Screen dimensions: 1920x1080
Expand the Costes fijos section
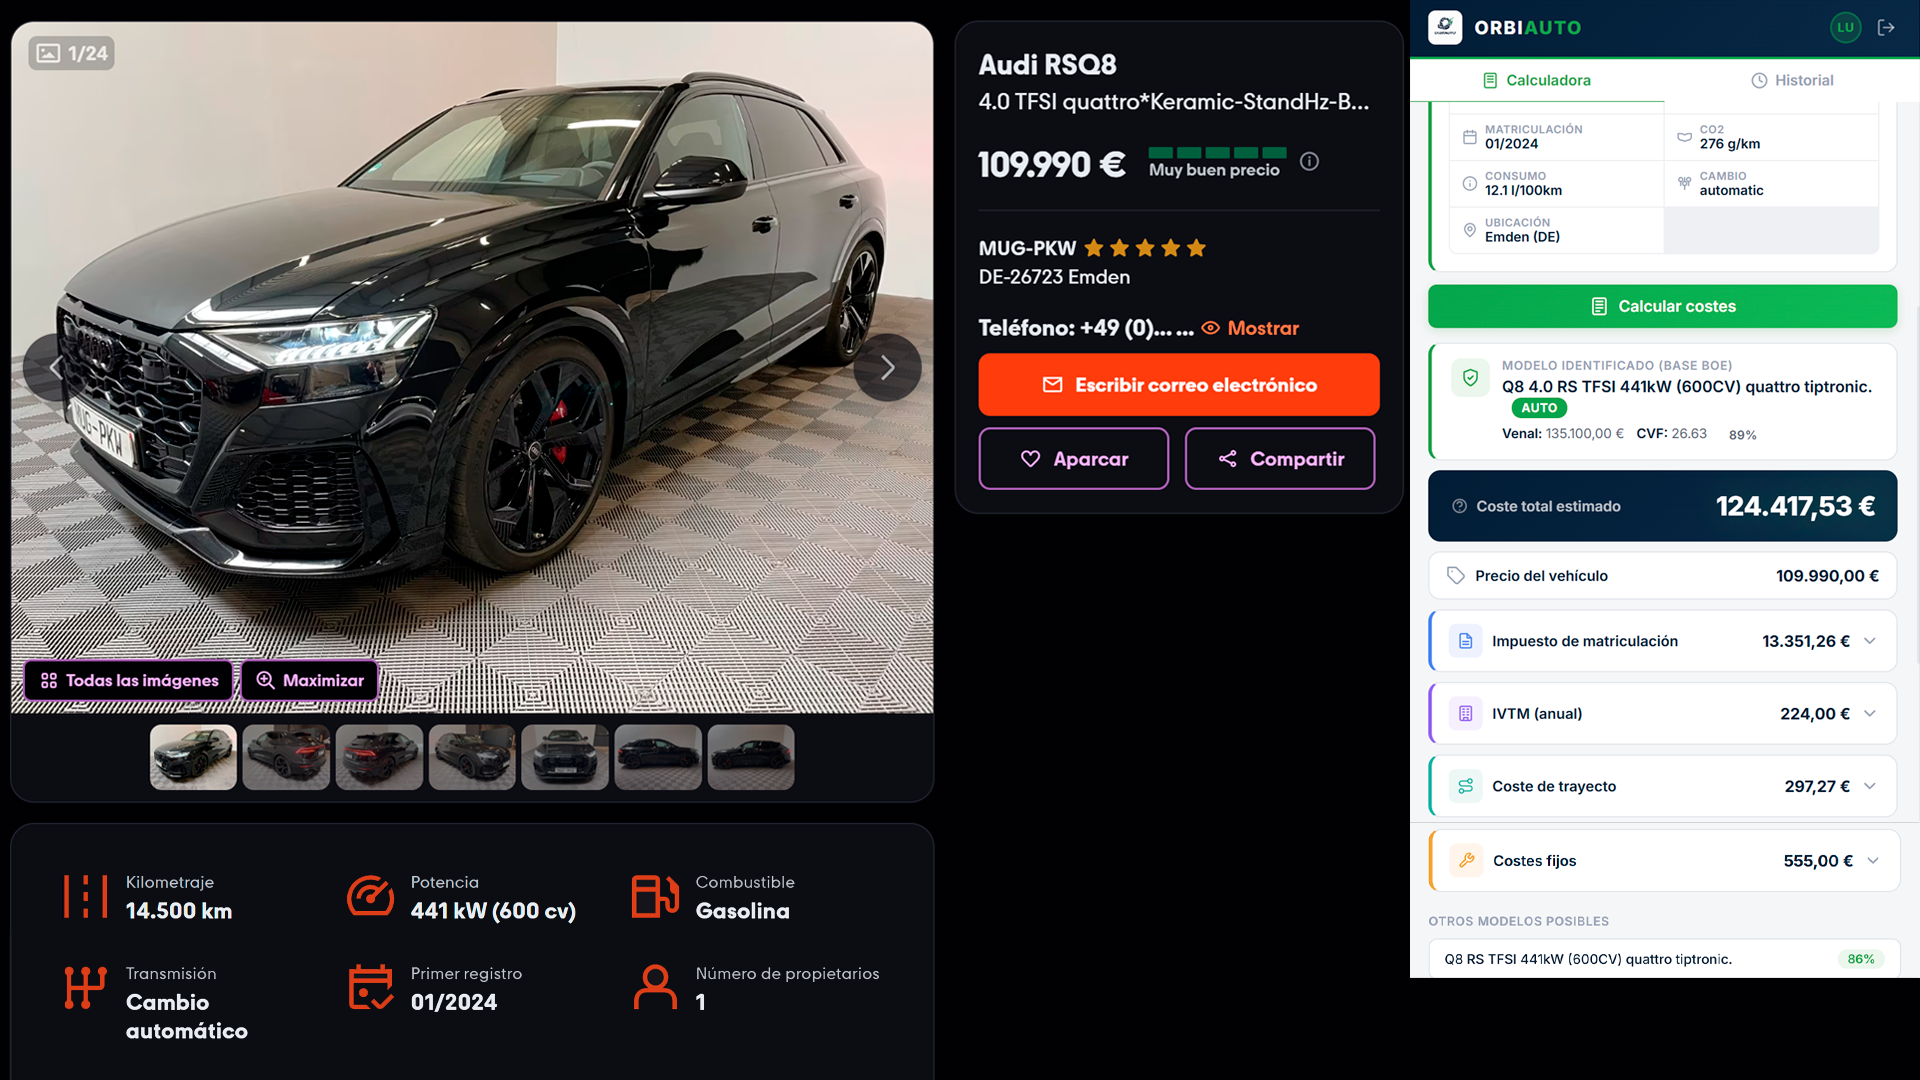[1871, 860]
